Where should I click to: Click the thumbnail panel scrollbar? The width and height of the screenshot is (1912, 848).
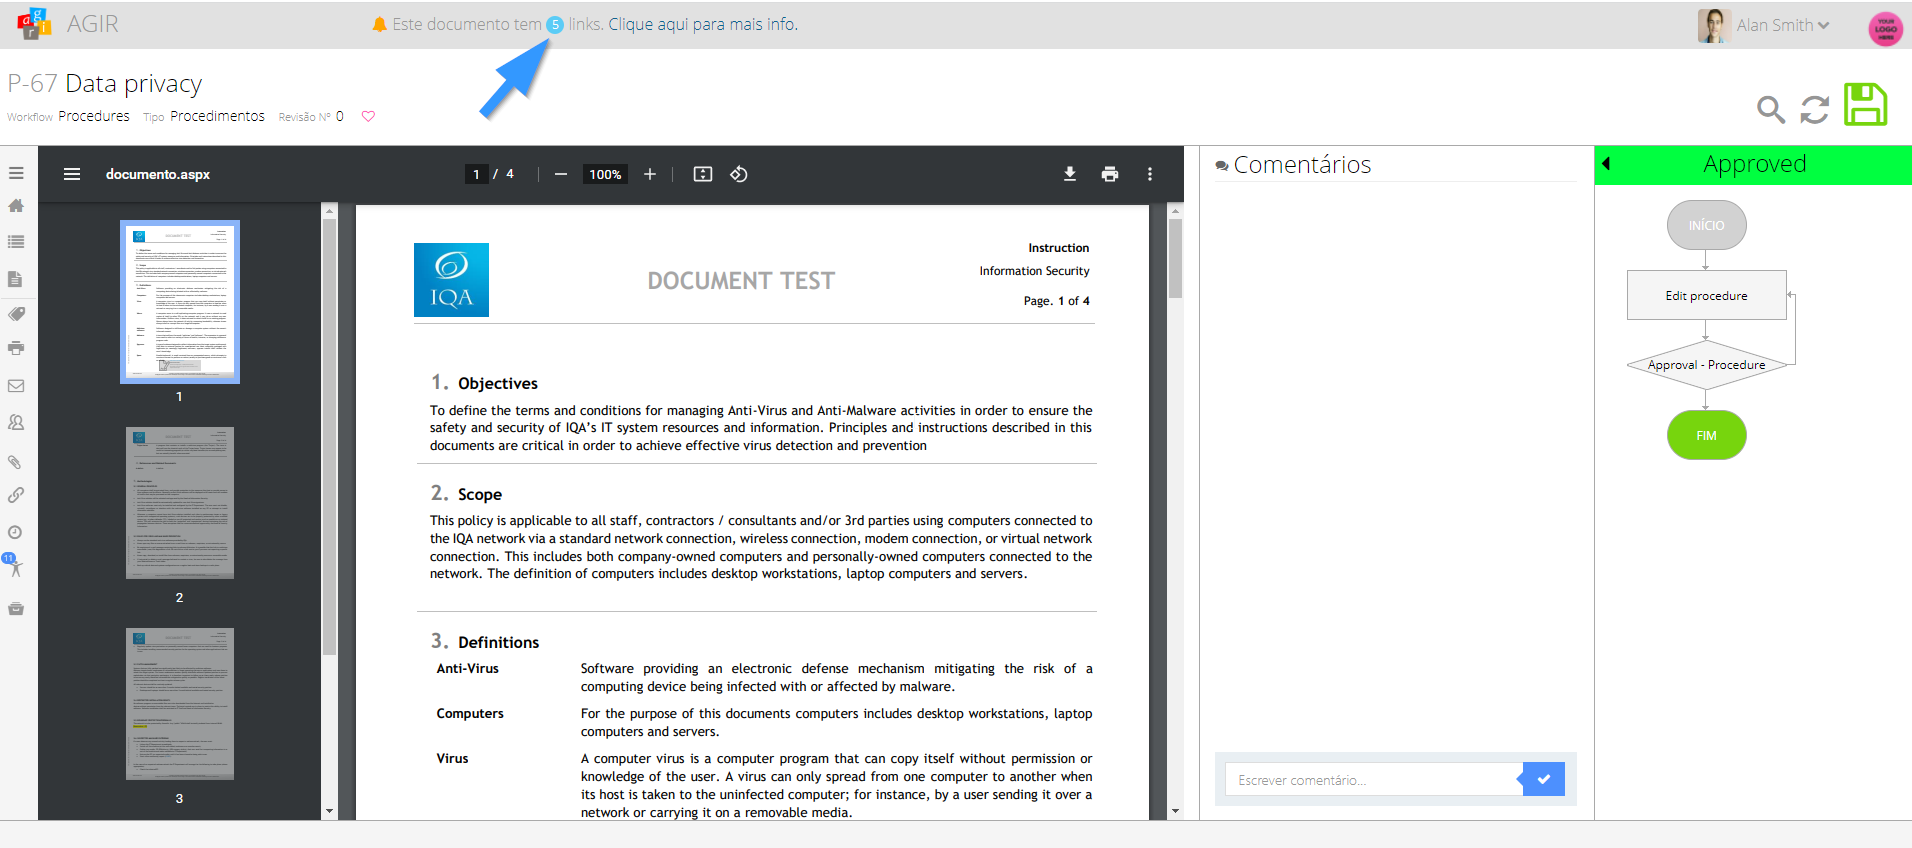tap(330, 437)
